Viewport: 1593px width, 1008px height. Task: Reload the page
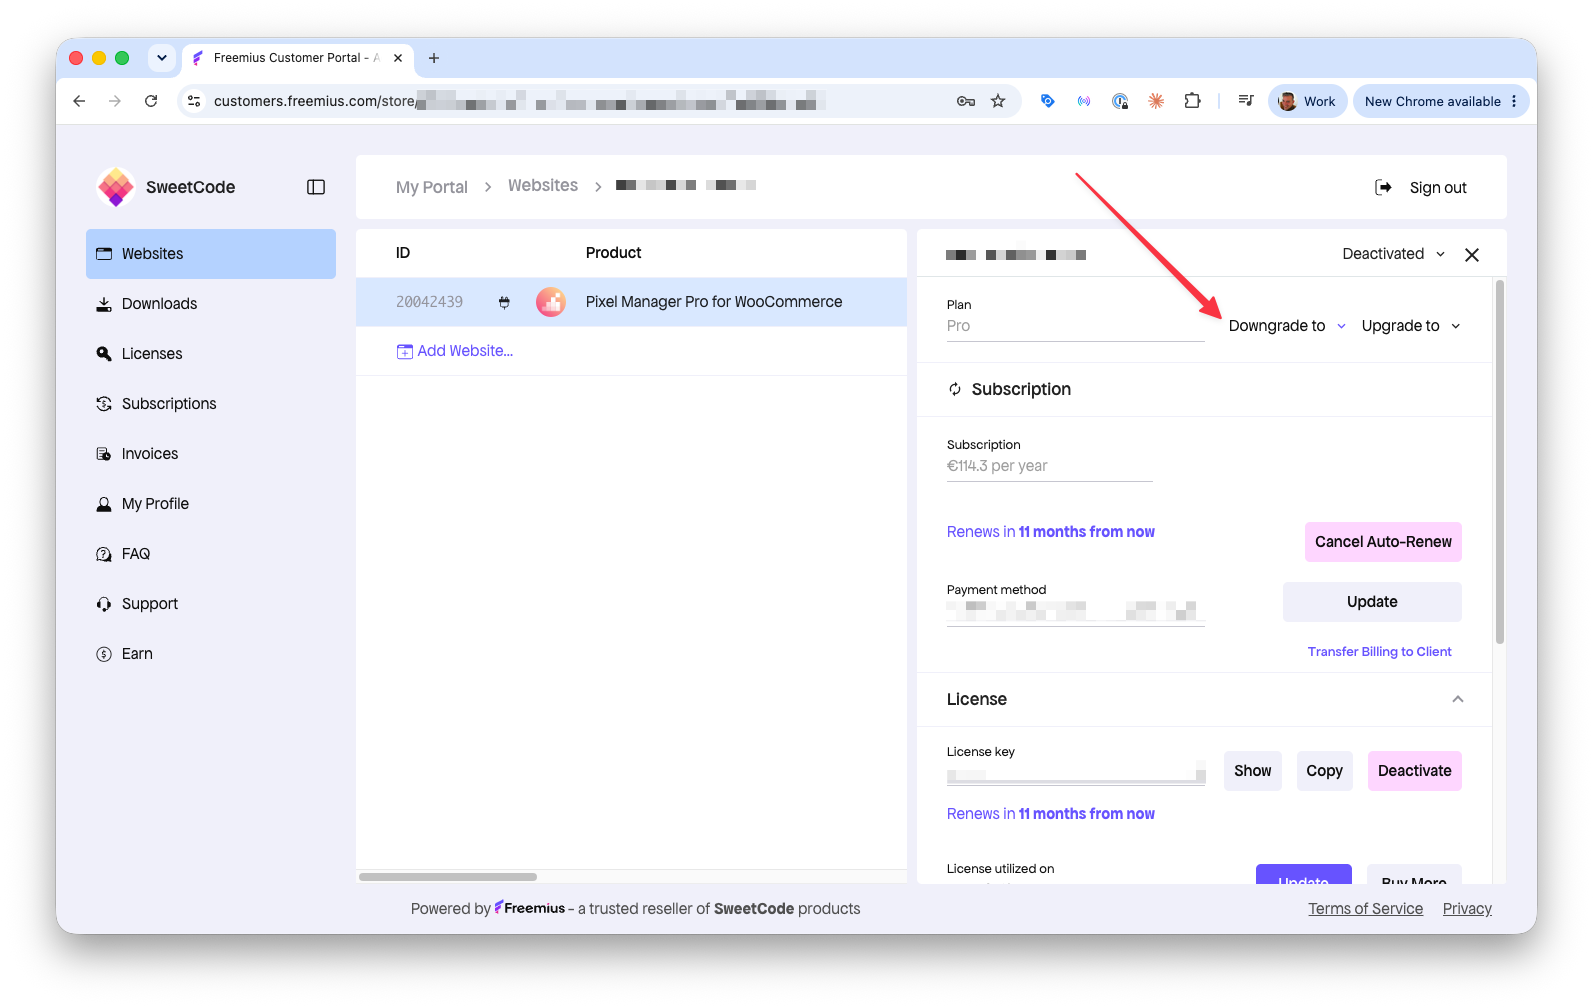[151, 101]
